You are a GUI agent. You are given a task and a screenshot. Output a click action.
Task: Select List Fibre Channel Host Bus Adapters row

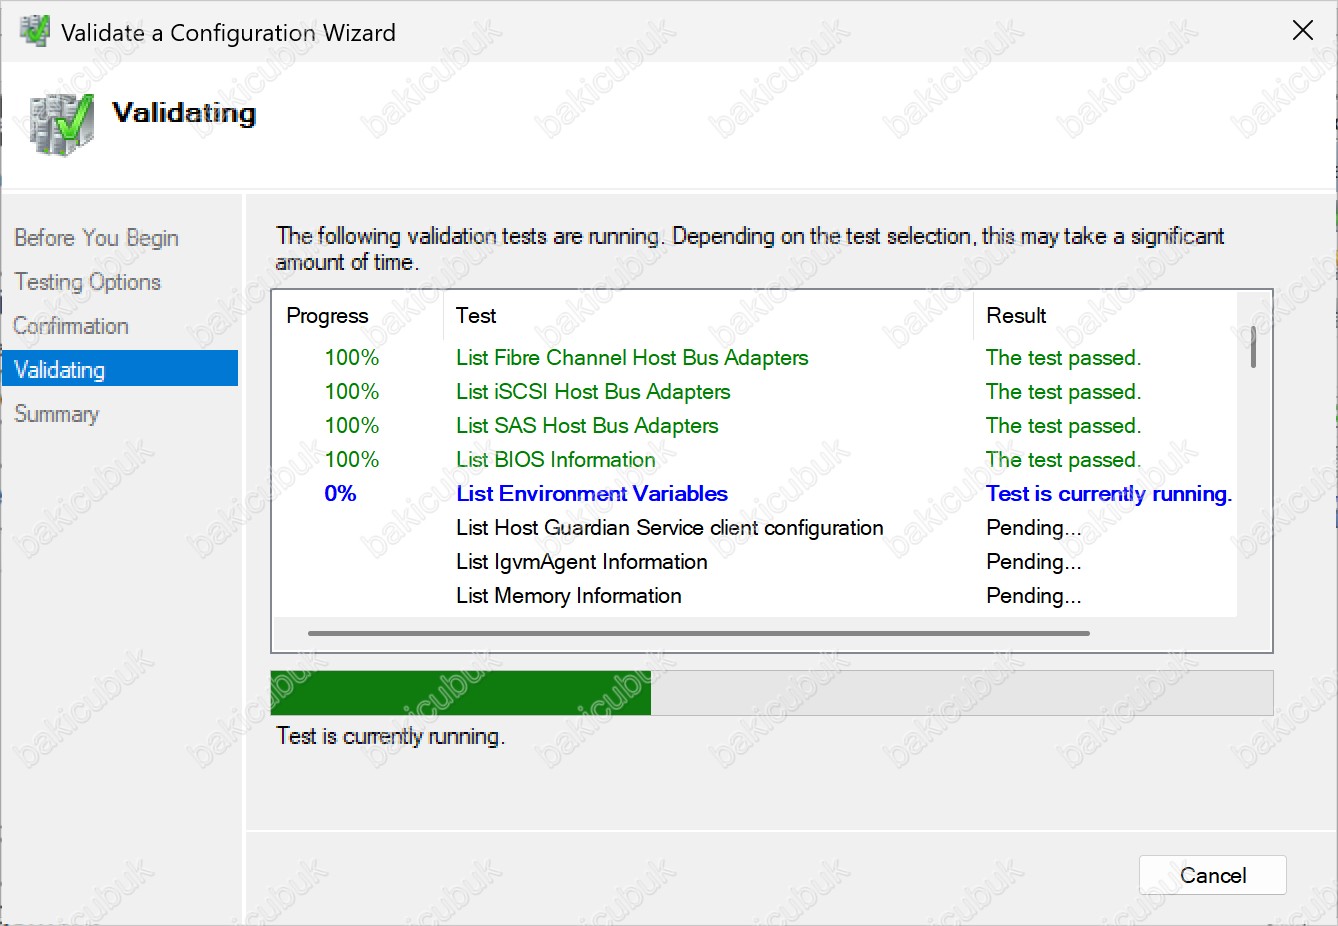pyautogui.click(x=632, y=358)
